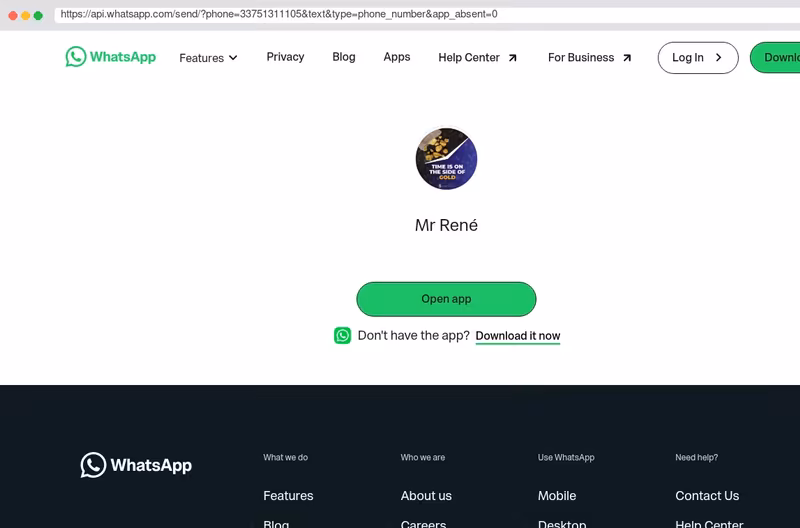Screen dimensions: 800x528
Task: Click the Log In arrow chevron
Action: [718, 58]
